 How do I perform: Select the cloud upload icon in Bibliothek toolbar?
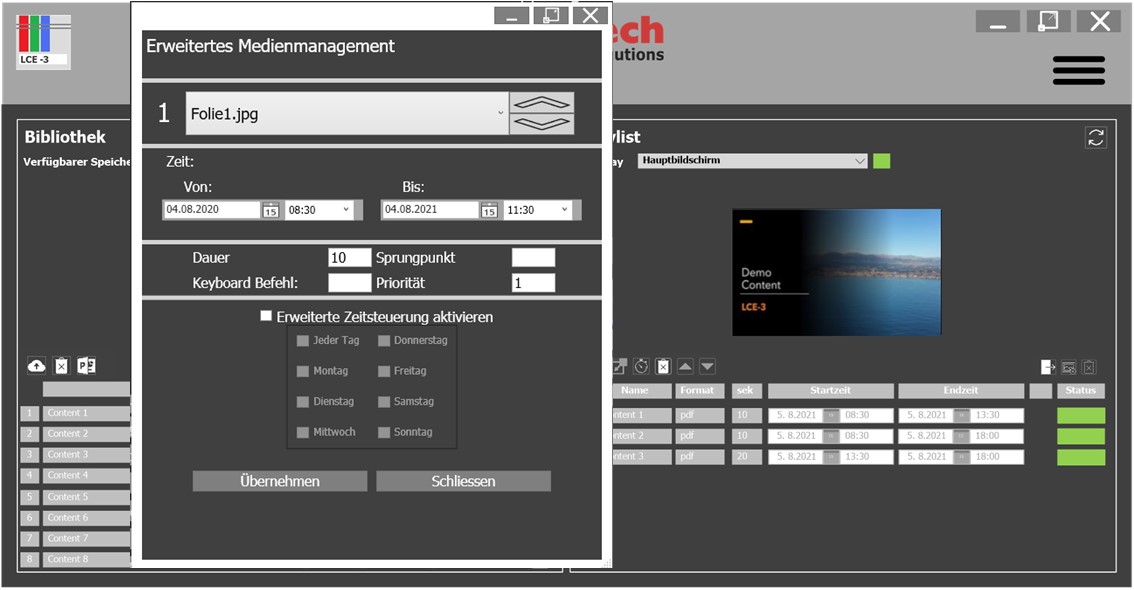(x=36, y=365)
